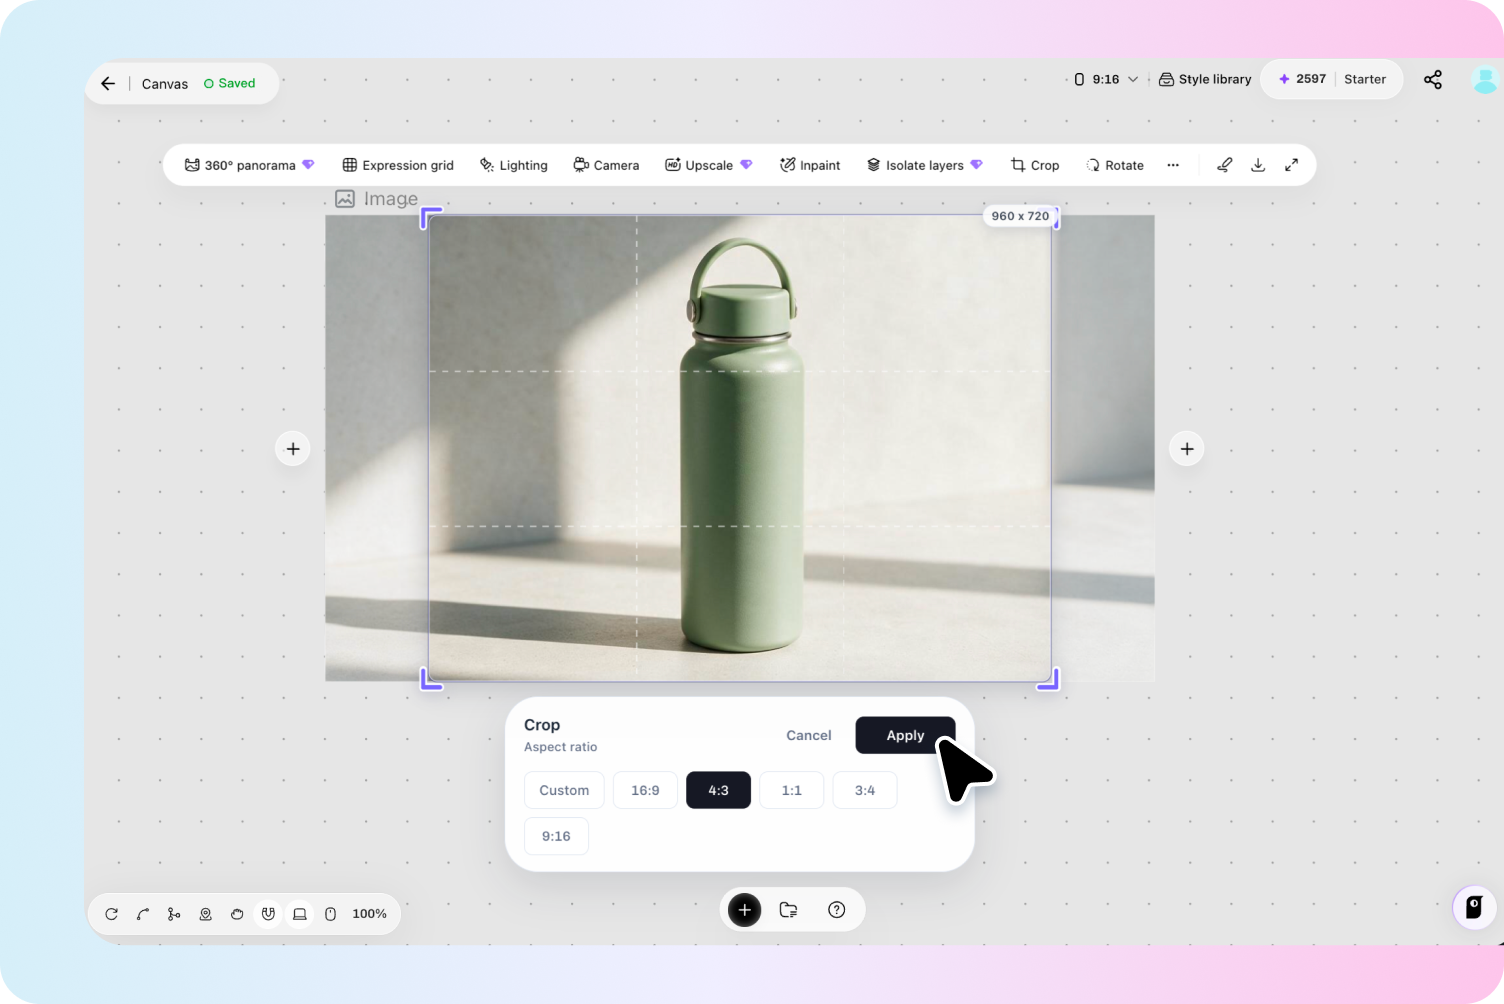Open the help question mark icon
This screenshot has width=1504, height=1004.
(x=837, y=910)
